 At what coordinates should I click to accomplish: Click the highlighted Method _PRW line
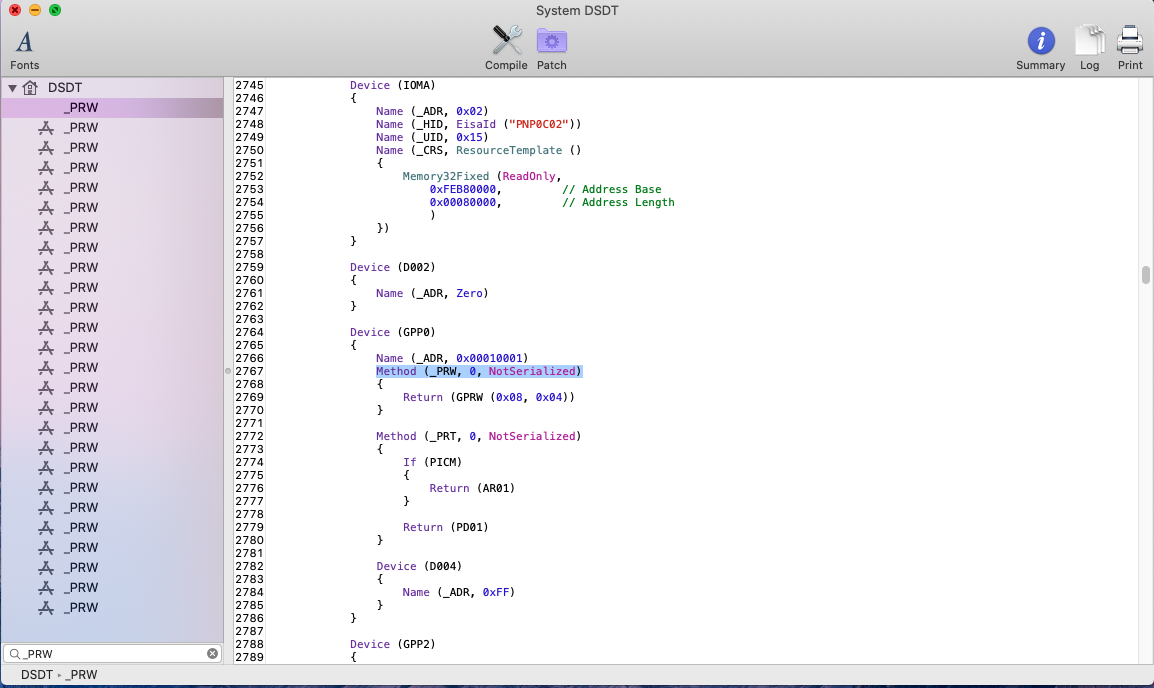pos(478,371)
